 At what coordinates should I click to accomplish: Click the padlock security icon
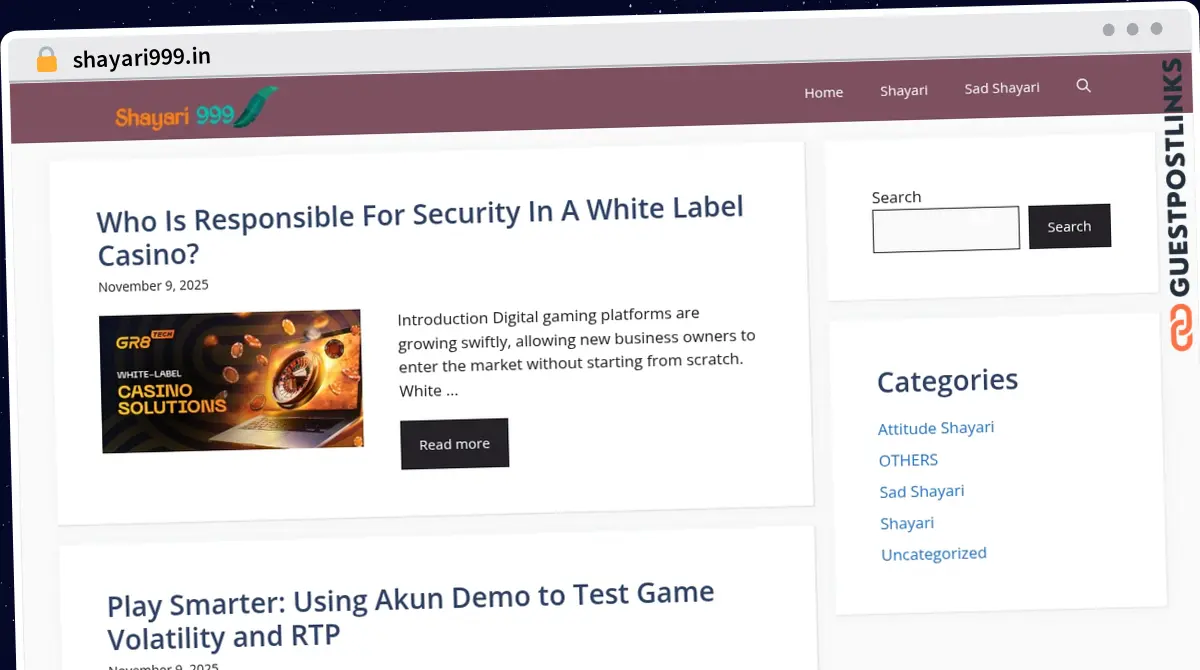tap(46, 59)
